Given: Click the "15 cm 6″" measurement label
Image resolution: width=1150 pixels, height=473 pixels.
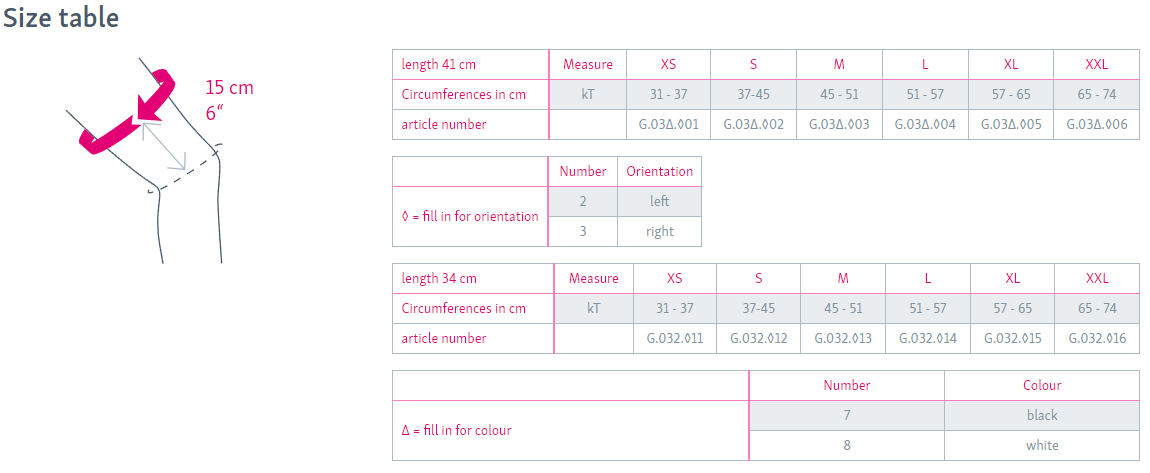Looking at the screenshot, I should click(x=229, y=99).
